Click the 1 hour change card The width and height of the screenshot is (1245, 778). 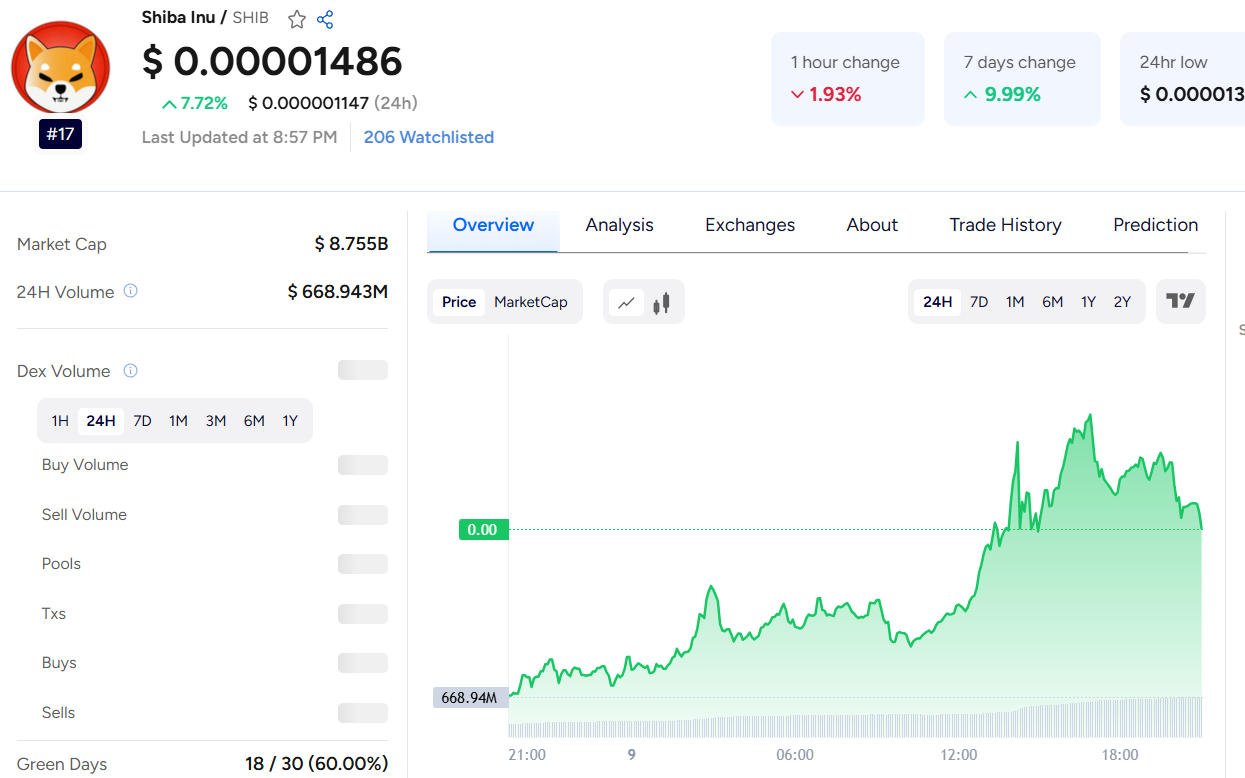[848, 79]
